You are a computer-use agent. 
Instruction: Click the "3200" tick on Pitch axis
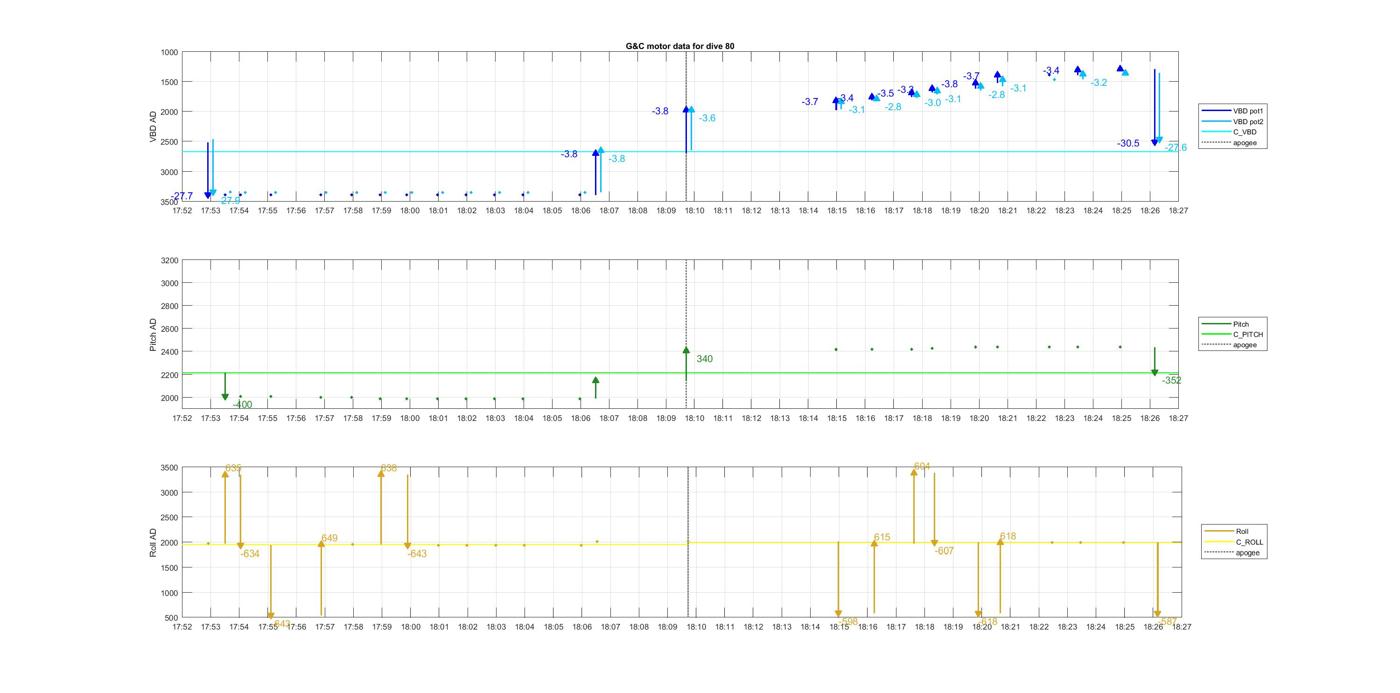(169, 261)
